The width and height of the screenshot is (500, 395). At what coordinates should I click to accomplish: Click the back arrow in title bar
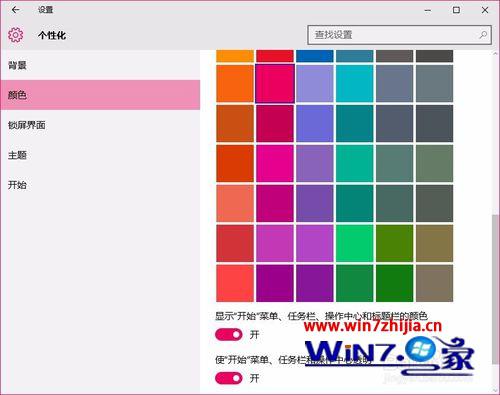click(x=15, y=10)
